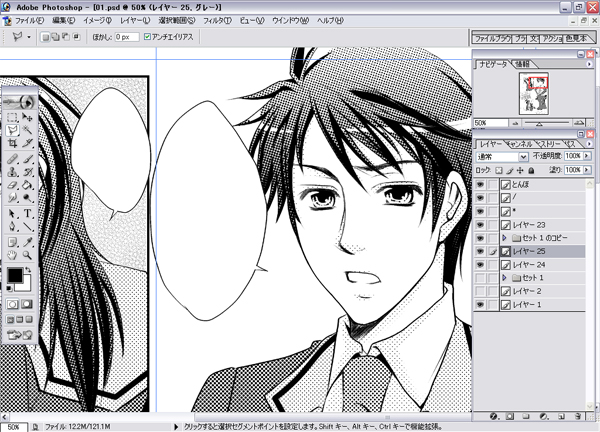Select the Eraser tool
Viewport: 600px width, 432px height.
[13, 185]
